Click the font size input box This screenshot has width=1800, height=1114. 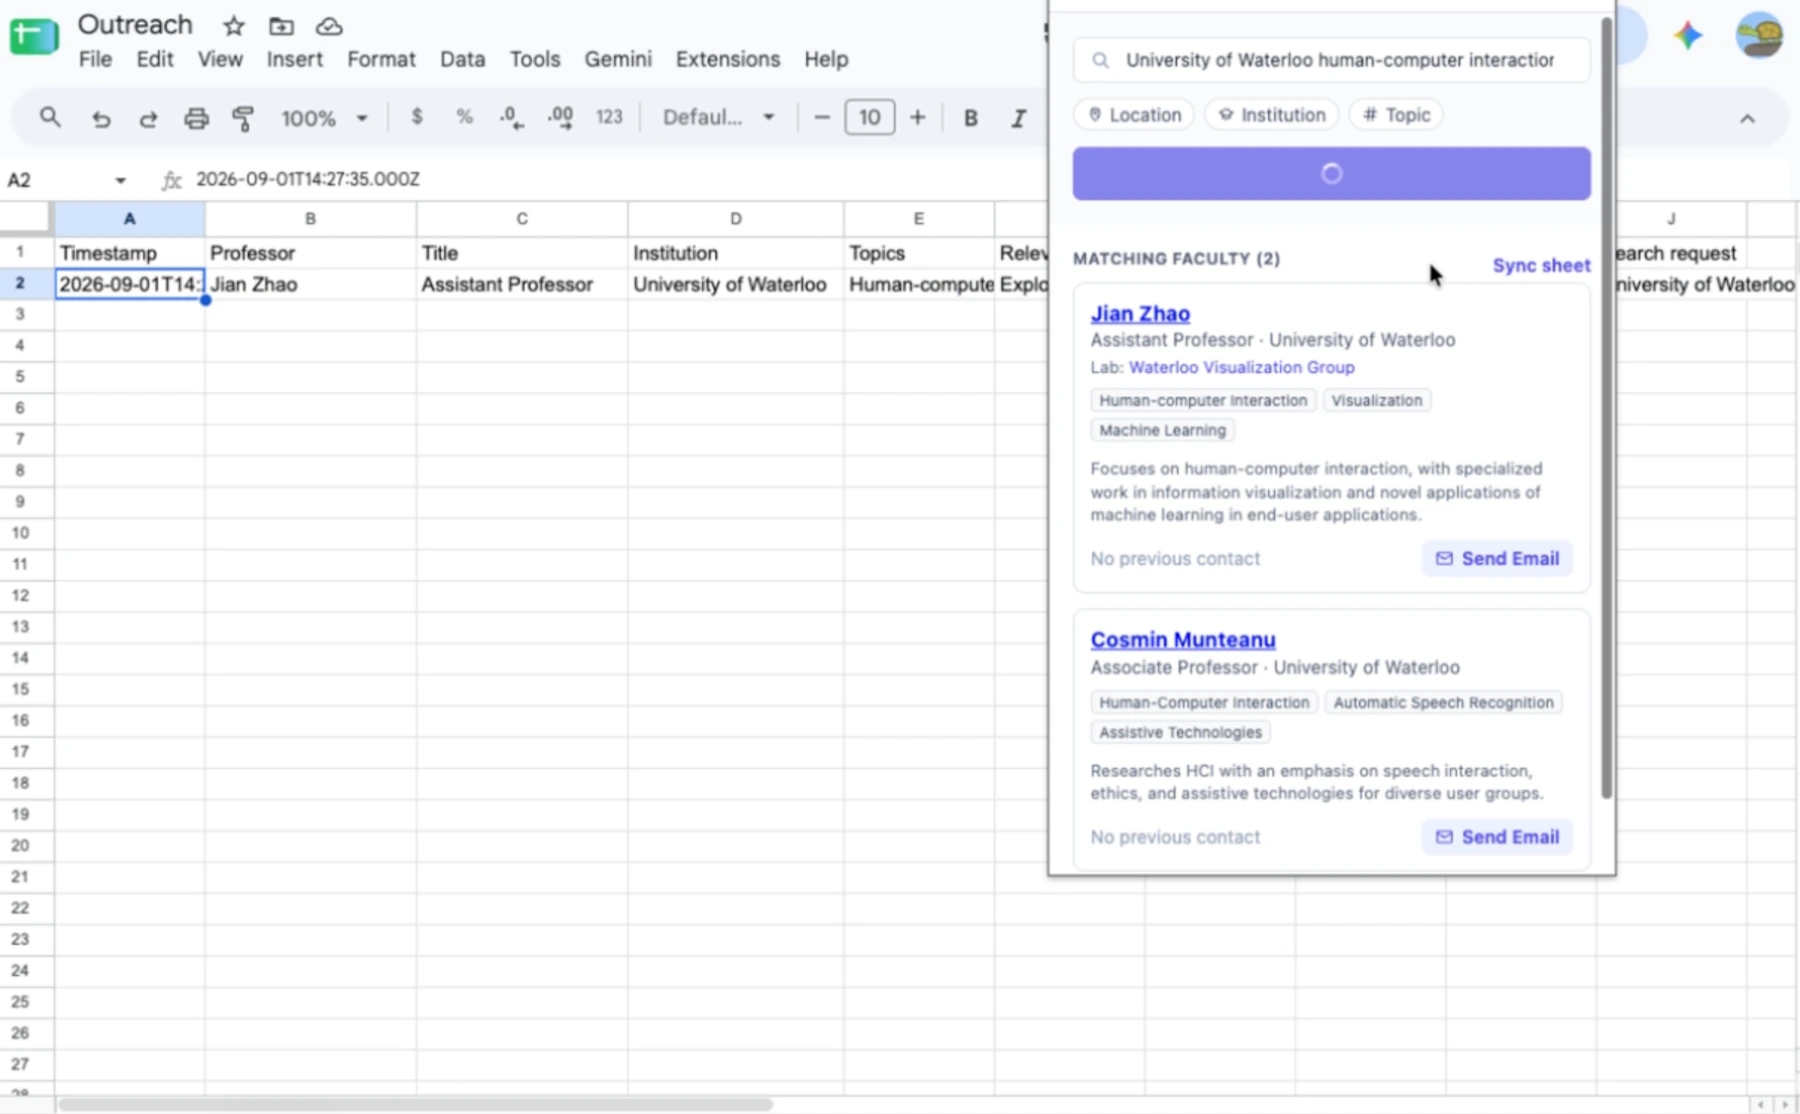869,118
